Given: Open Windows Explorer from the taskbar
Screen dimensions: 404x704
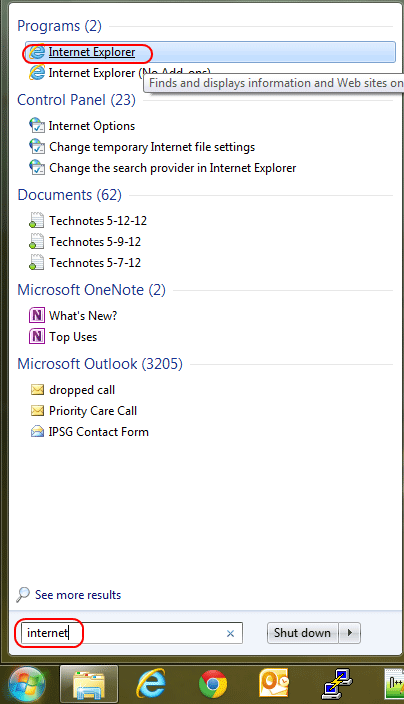Looking at the screenshot, I should click(89, 685).
